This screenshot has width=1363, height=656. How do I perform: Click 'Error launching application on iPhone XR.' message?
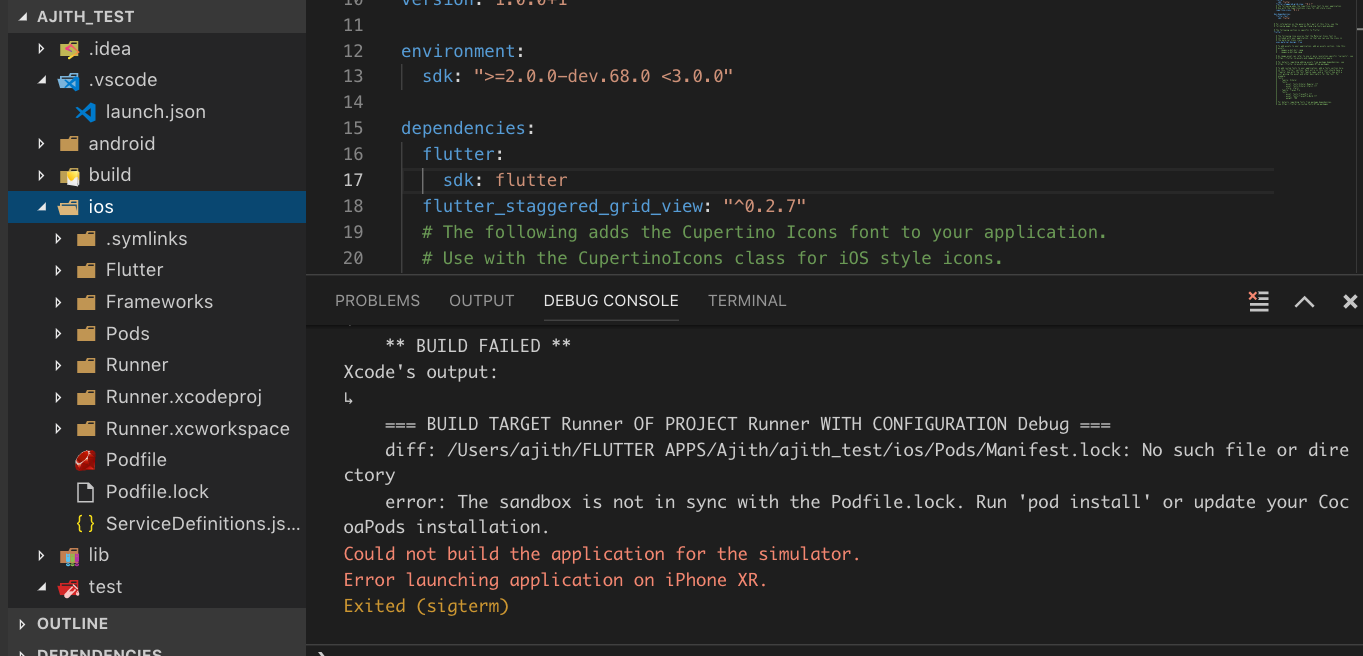(555, 580)
